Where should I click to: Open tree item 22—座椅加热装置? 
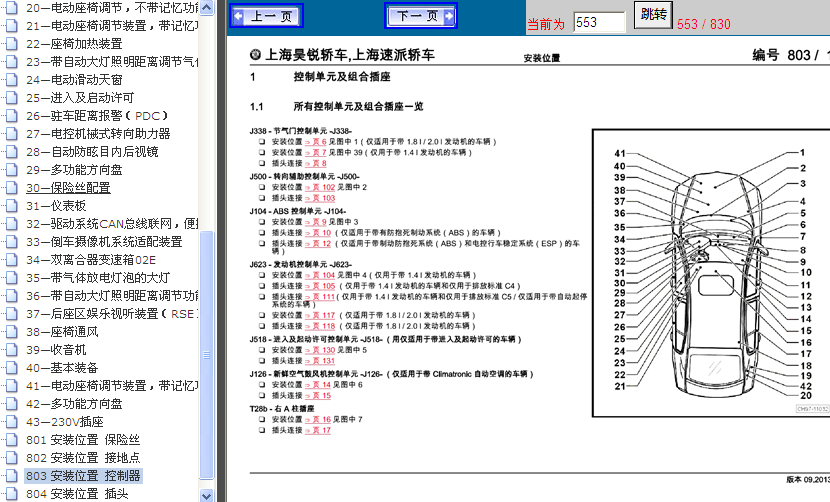(x=74, y=44)
